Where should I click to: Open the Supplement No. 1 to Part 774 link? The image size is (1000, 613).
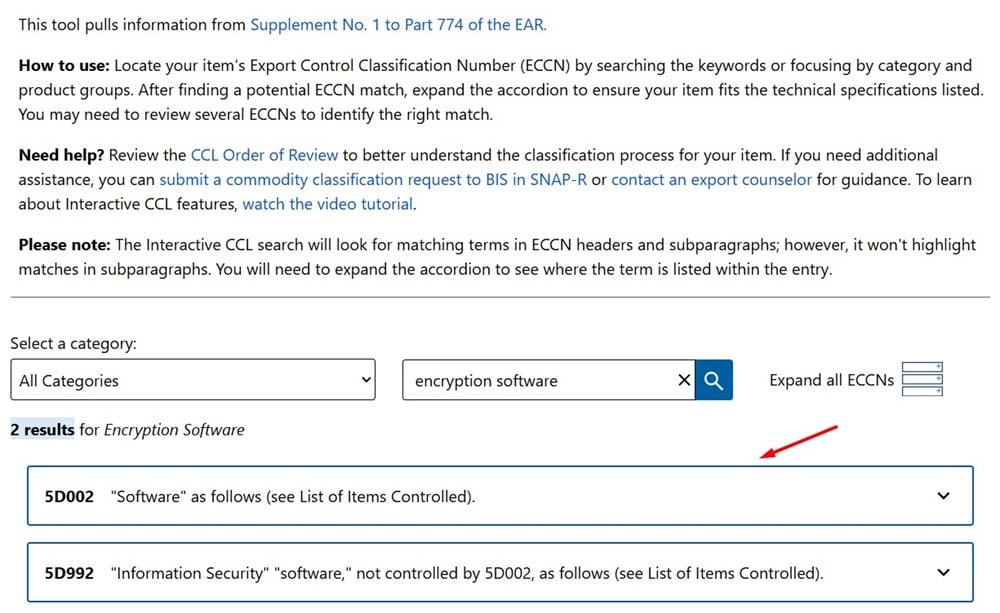point(398,24)
